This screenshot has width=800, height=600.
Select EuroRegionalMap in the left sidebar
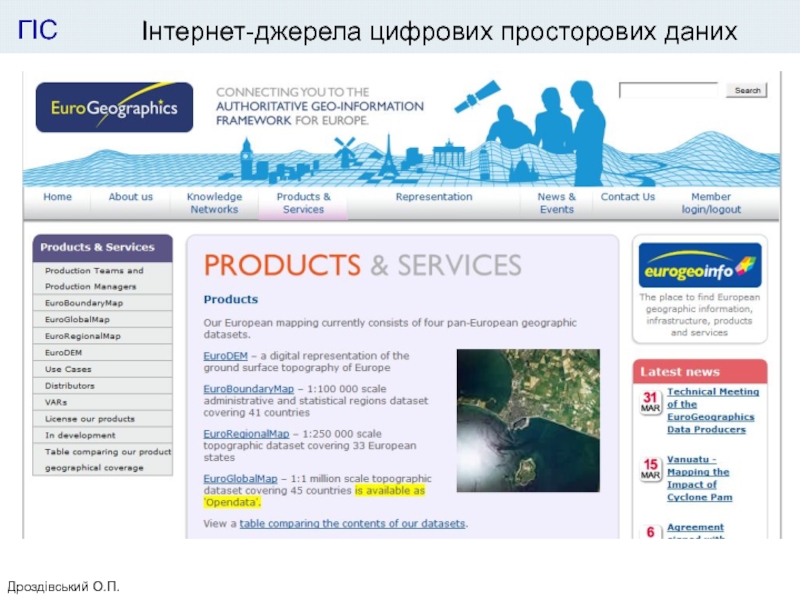pyautogui.click(x=103, y=336)
